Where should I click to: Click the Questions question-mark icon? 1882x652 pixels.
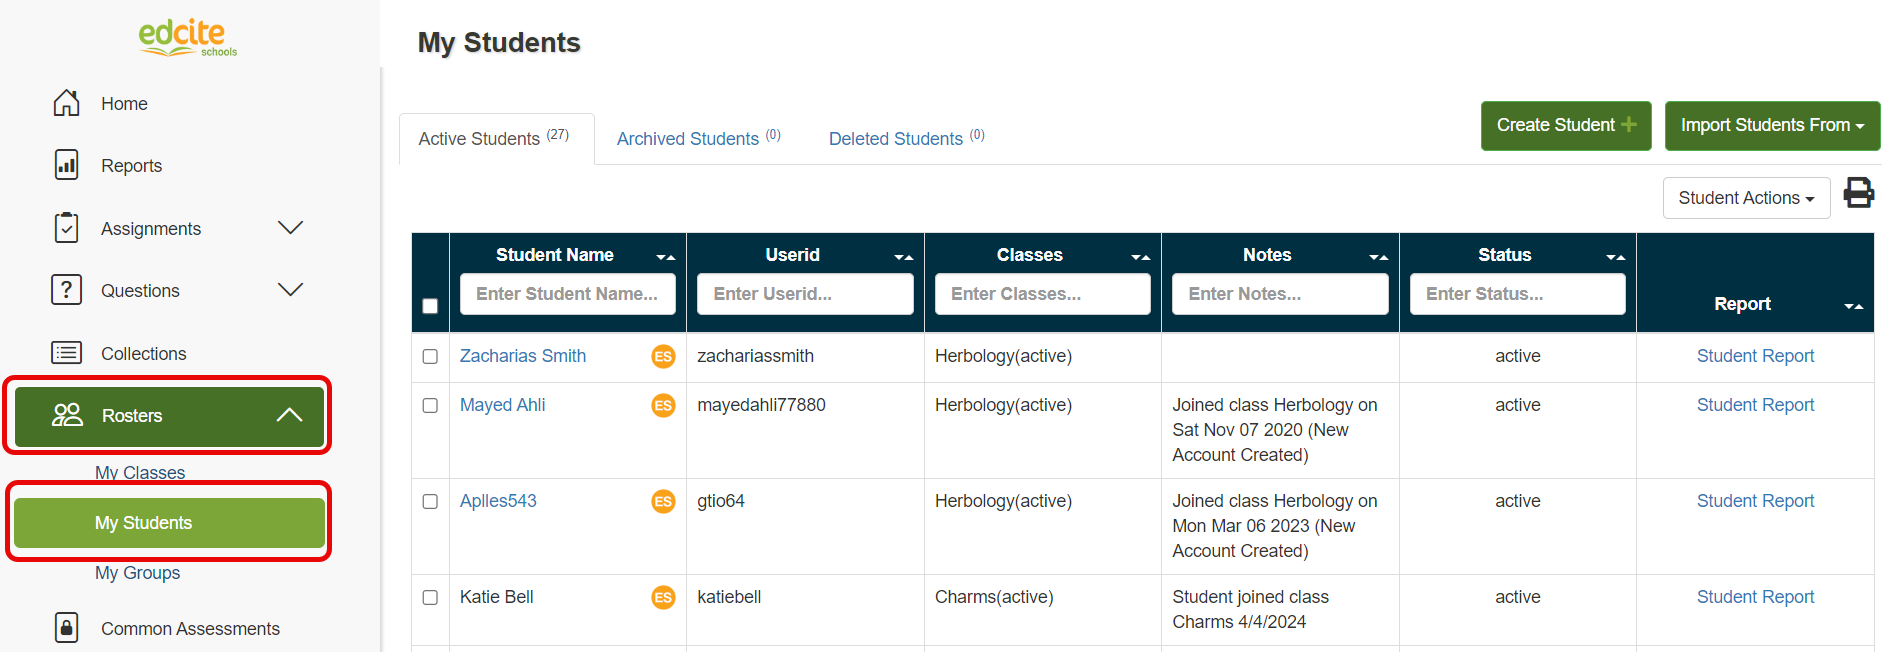coord(66,290)
